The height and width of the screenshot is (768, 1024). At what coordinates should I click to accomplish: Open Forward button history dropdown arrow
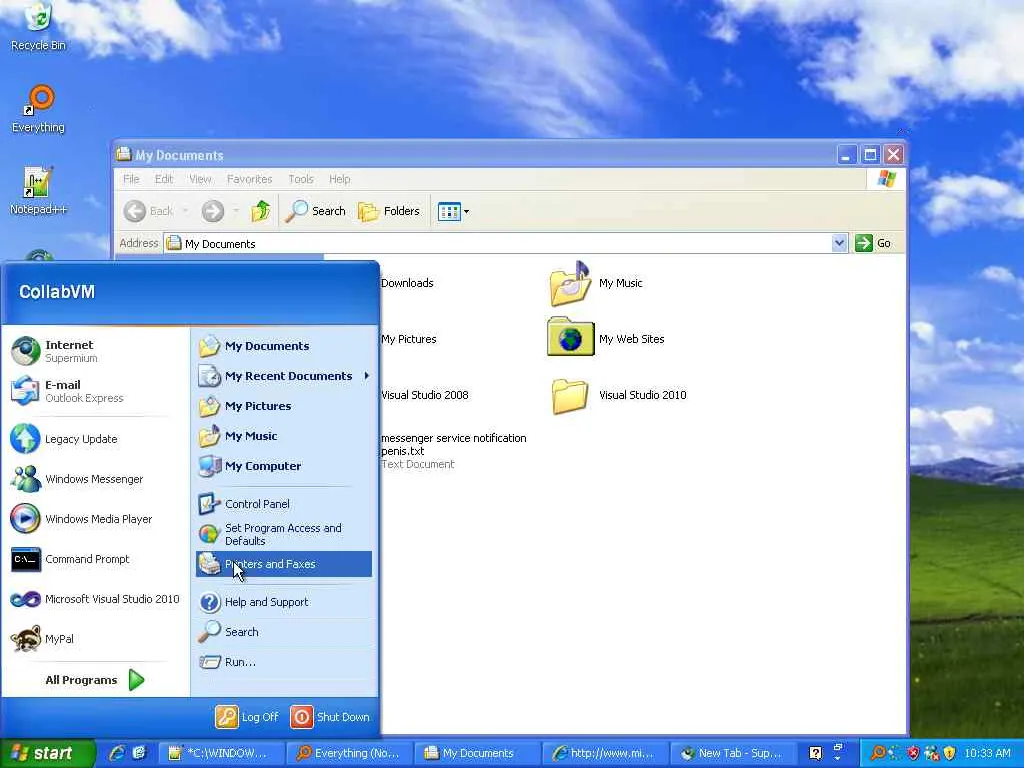click(x=236, y=211)
